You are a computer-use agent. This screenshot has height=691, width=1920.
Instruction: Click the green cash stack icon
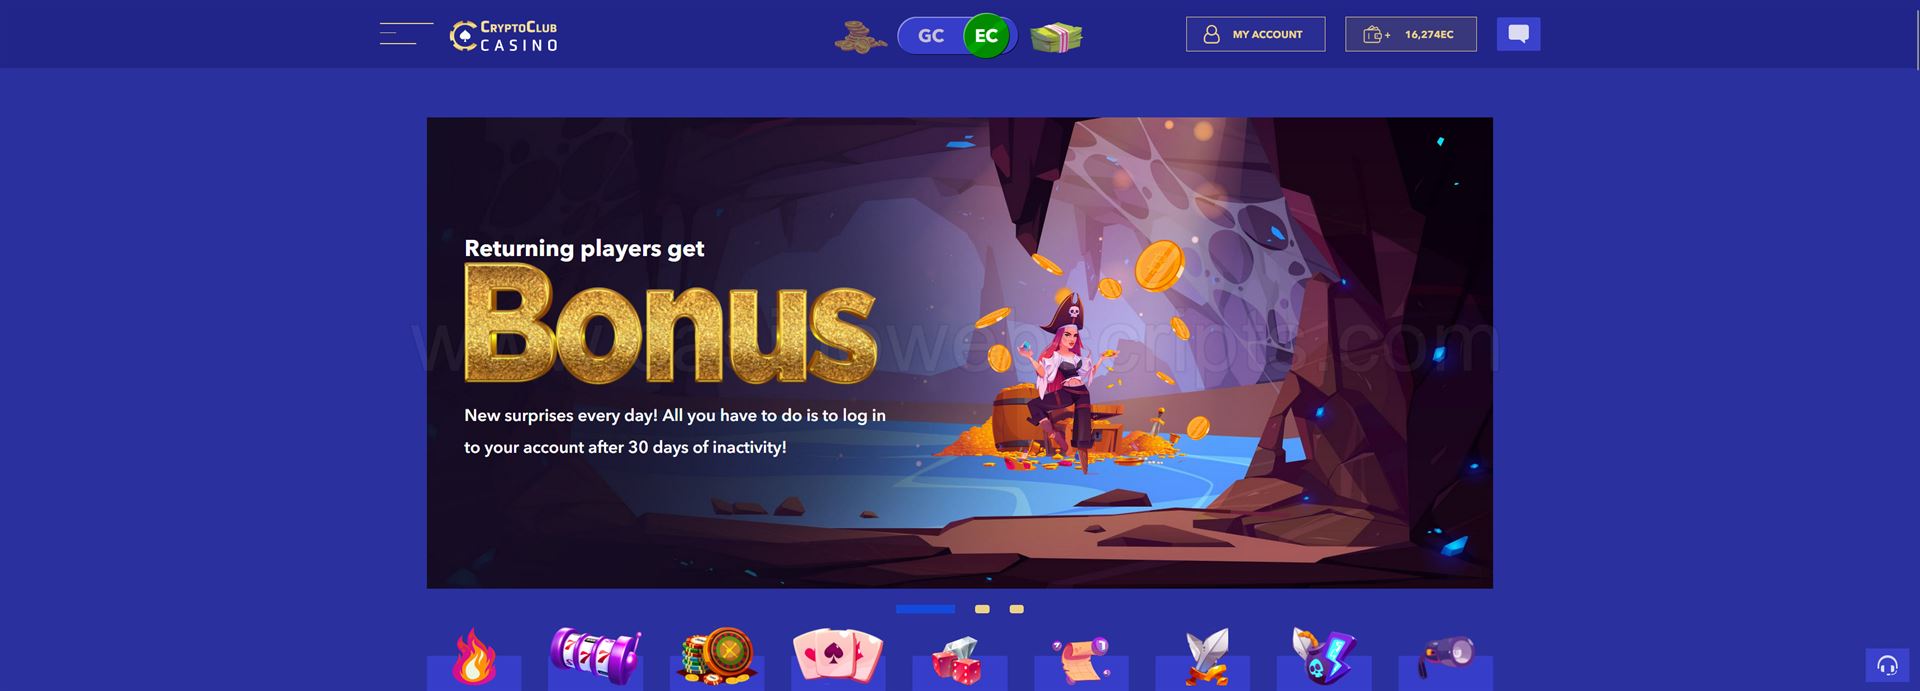coord(1057,37)
